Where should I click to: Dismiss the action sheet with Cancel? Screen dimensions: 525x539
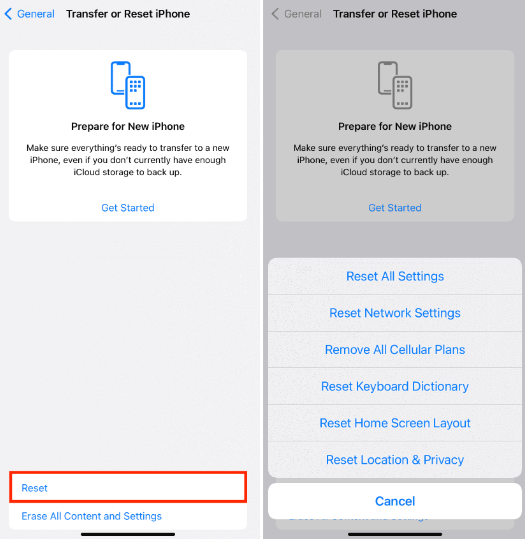point(395,501)
